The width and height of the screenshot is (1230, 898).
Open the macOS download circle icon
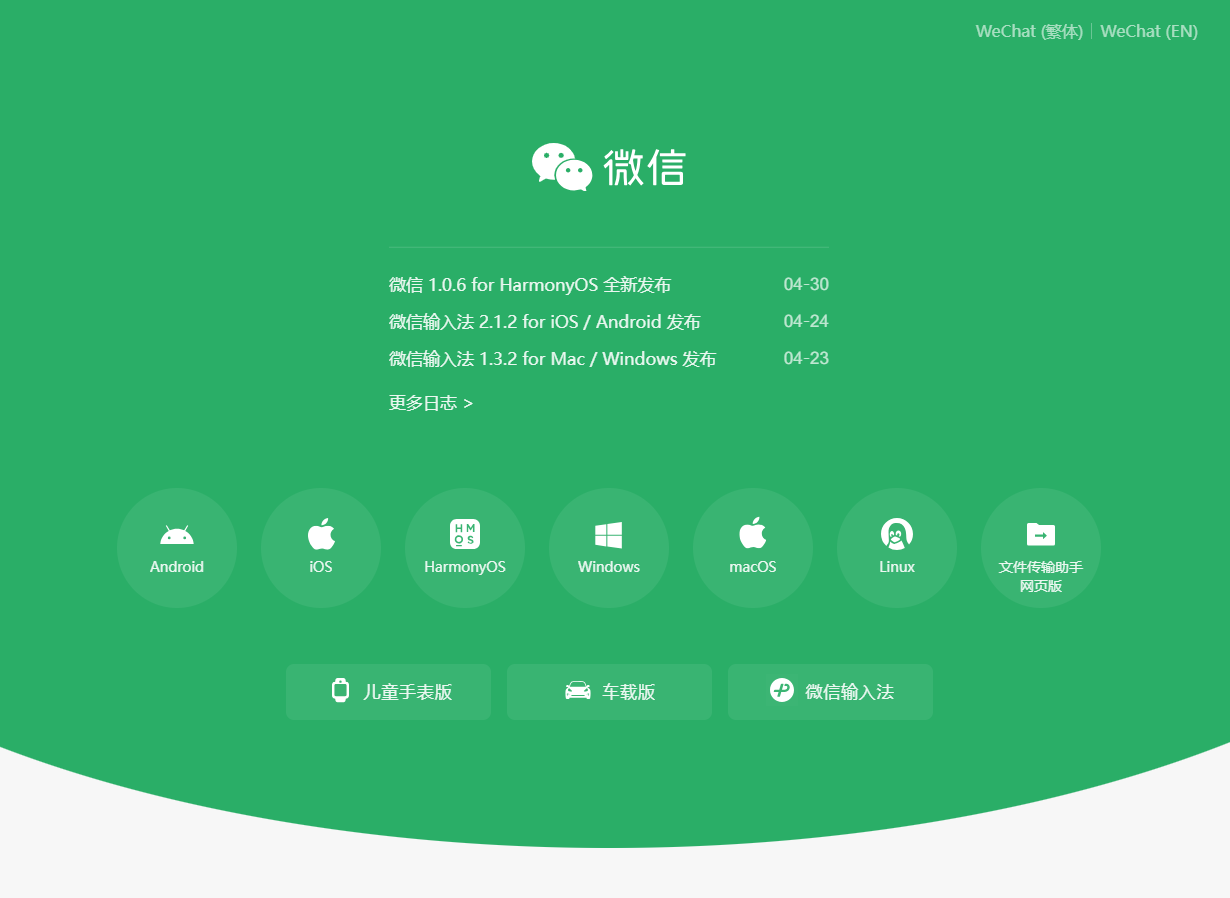[x=753, y=548]
